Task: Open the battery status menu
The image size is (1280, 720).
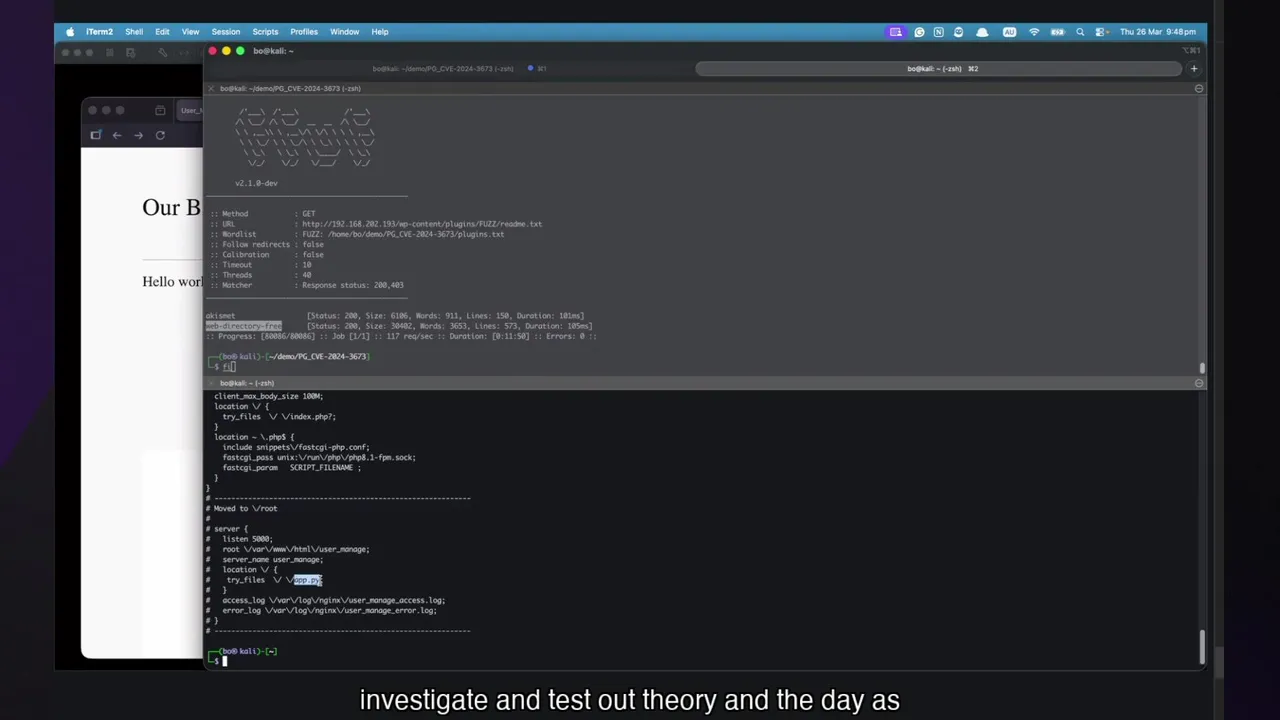Action: pyautogui.click(x=1057, y=32)
